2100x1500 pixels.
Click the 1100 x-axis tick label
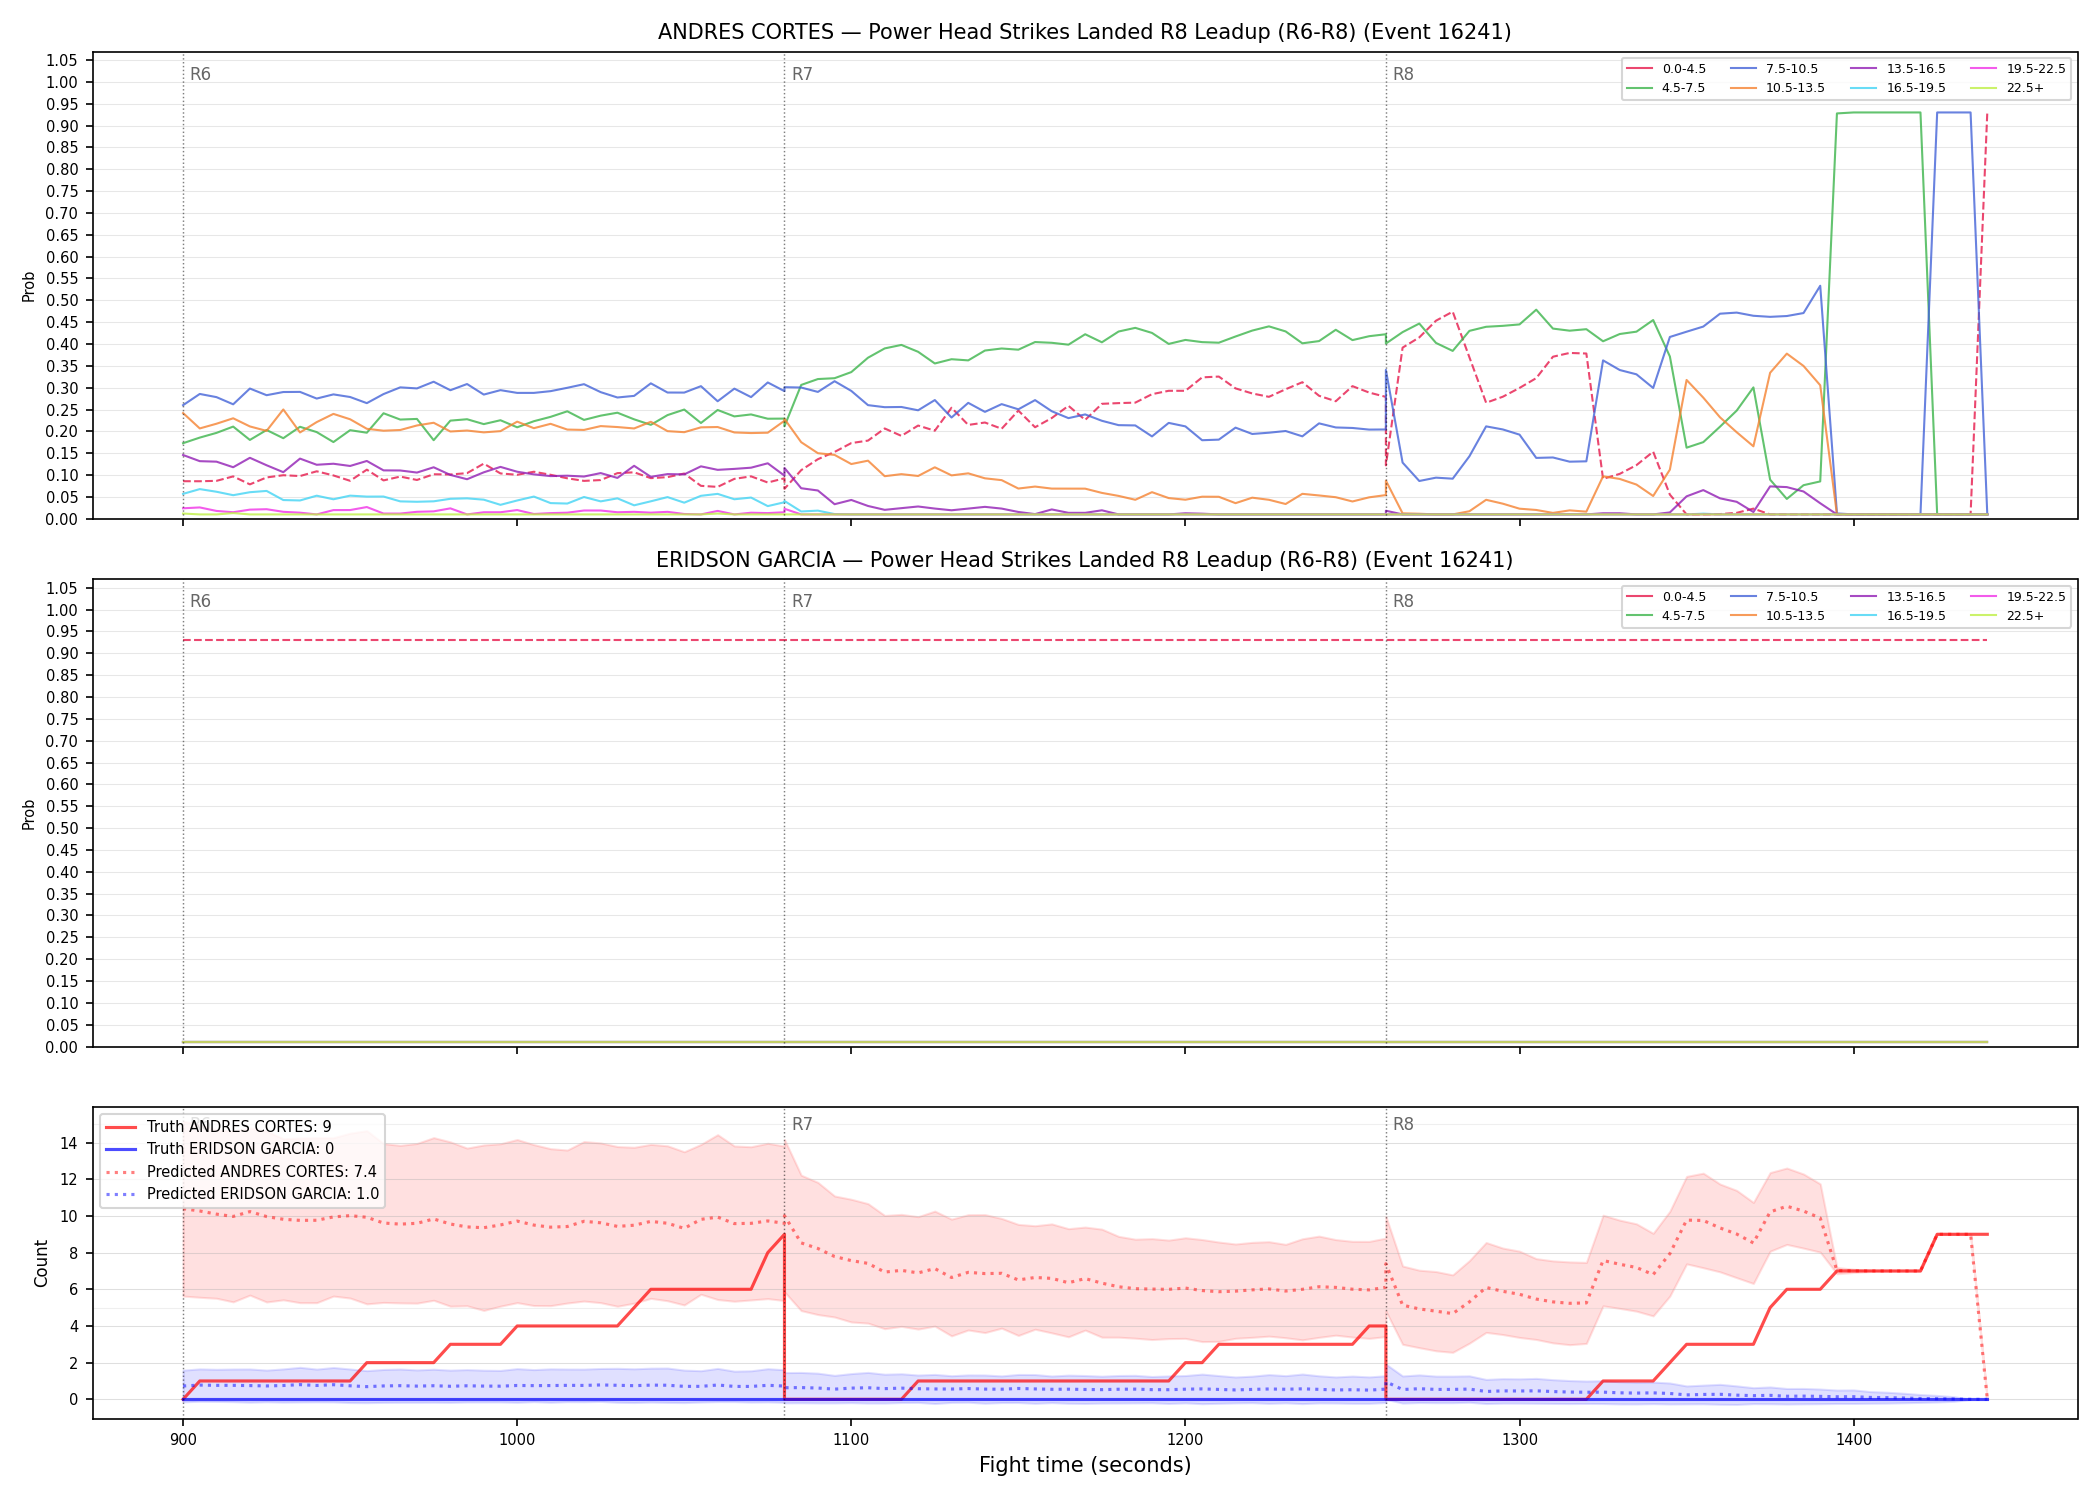click(x=851, y=1439)
